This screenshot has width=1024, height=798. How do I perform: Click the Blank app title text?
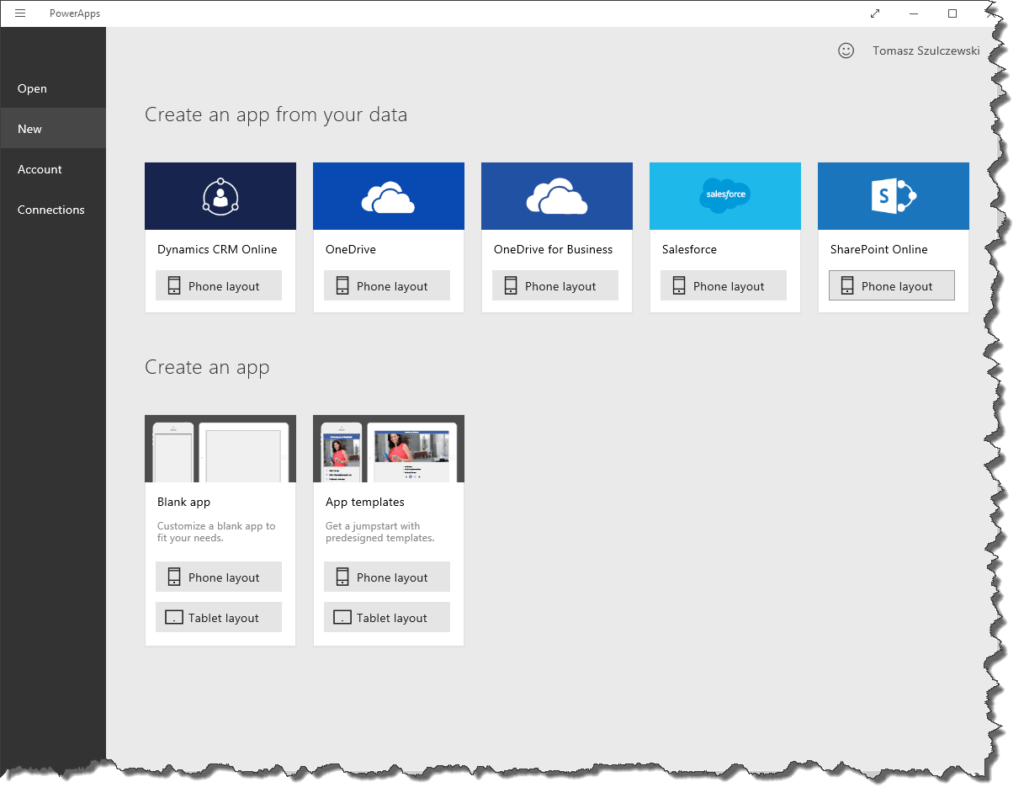pos(184,502)
